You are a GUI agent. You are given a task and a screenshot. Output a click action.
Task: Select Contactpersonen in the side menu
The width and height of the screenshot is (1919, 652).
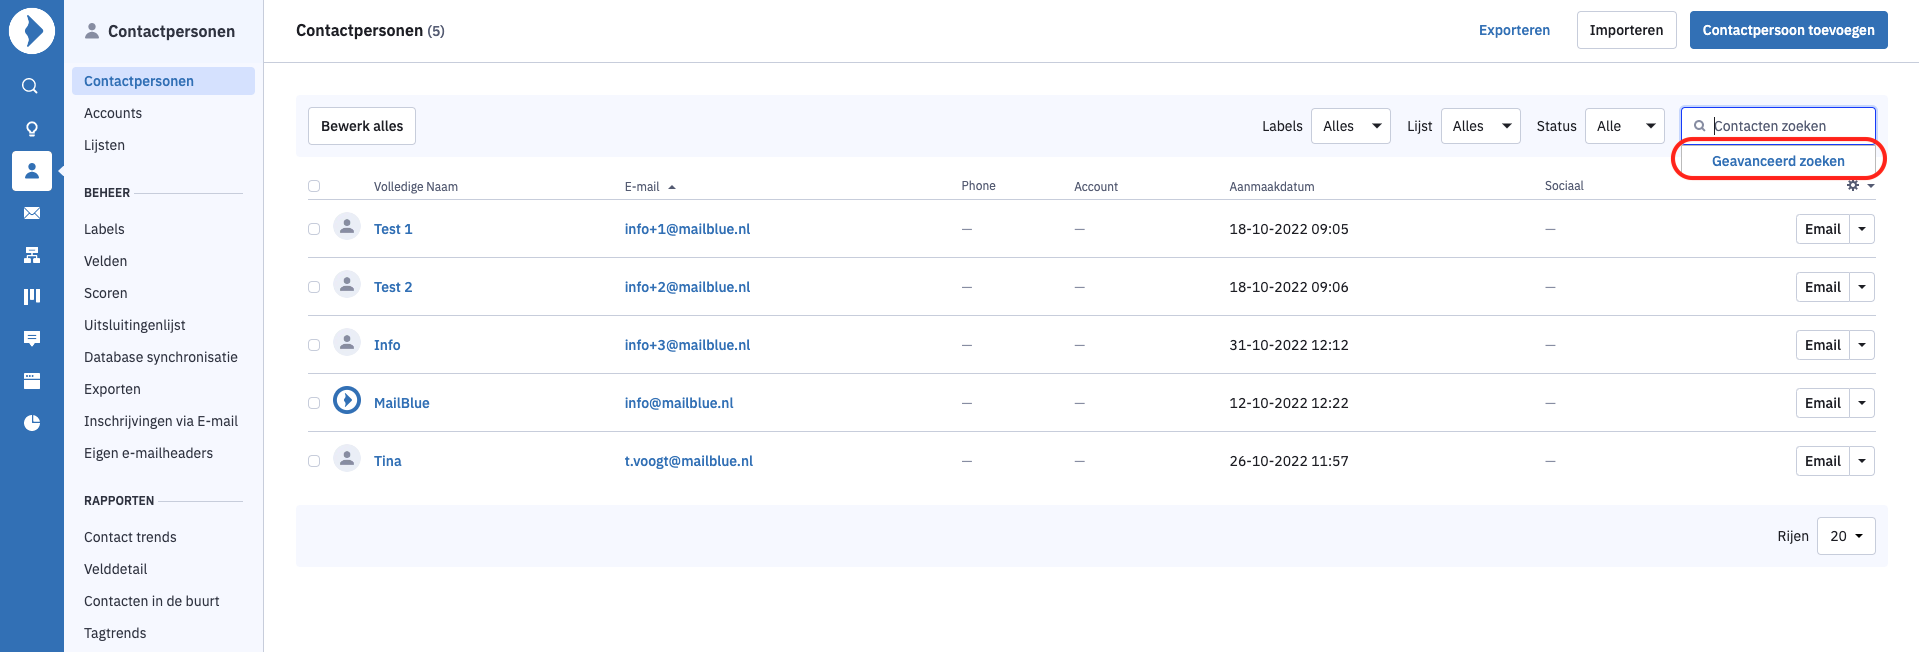[163, 81]
